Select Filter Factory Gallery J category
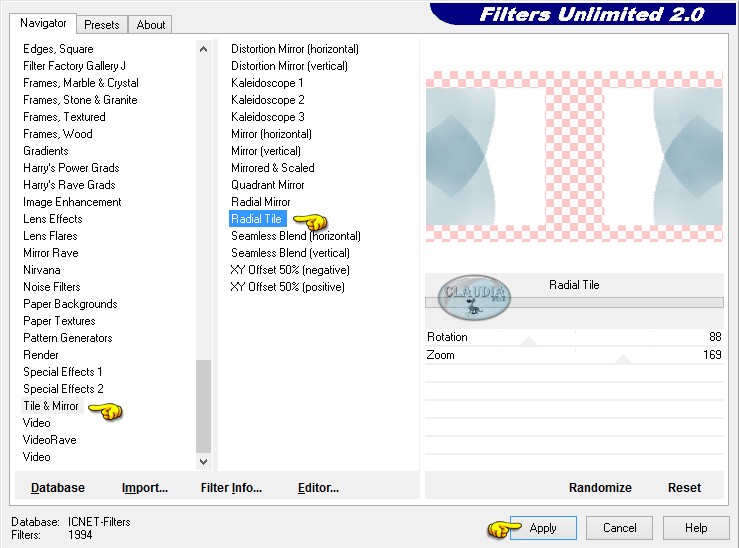 pos(74,66)
